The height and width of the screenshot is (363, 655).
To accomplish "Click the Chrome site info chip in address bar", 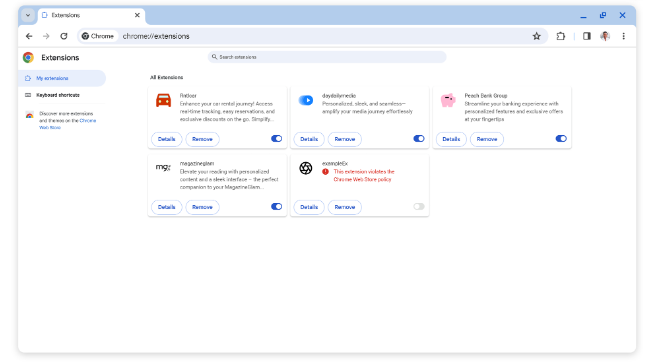I will [98, 36].
